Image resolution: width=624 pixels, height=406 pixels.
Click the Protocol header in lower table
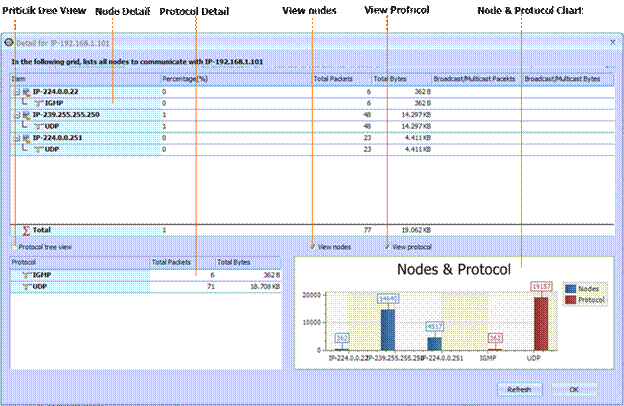80,262
